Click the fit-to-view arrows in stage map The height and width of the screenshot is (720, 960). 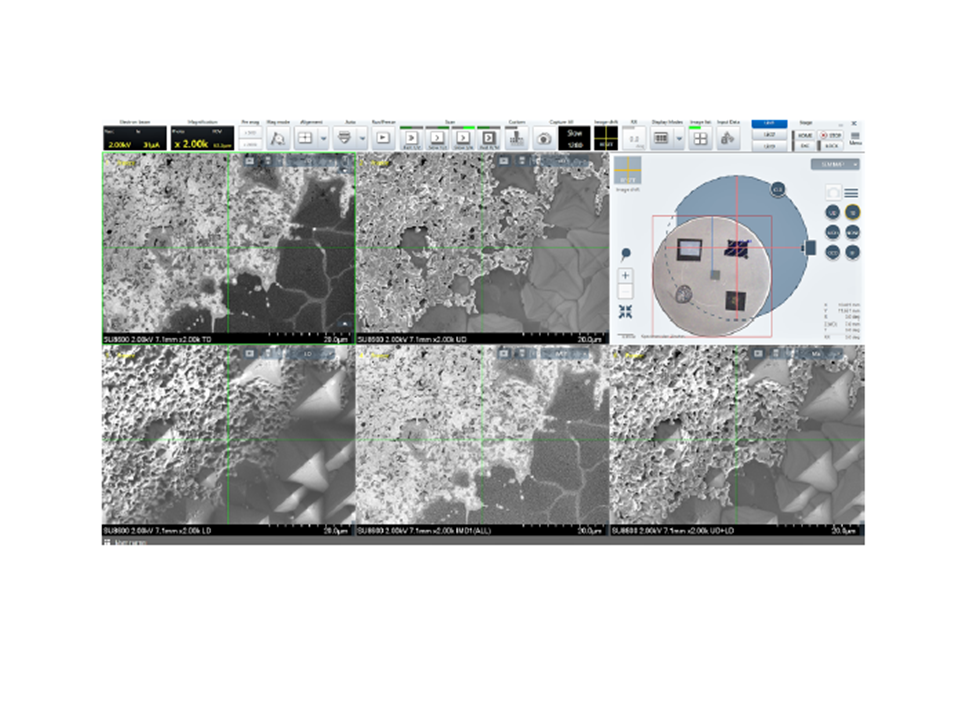(x=625, y=311)
